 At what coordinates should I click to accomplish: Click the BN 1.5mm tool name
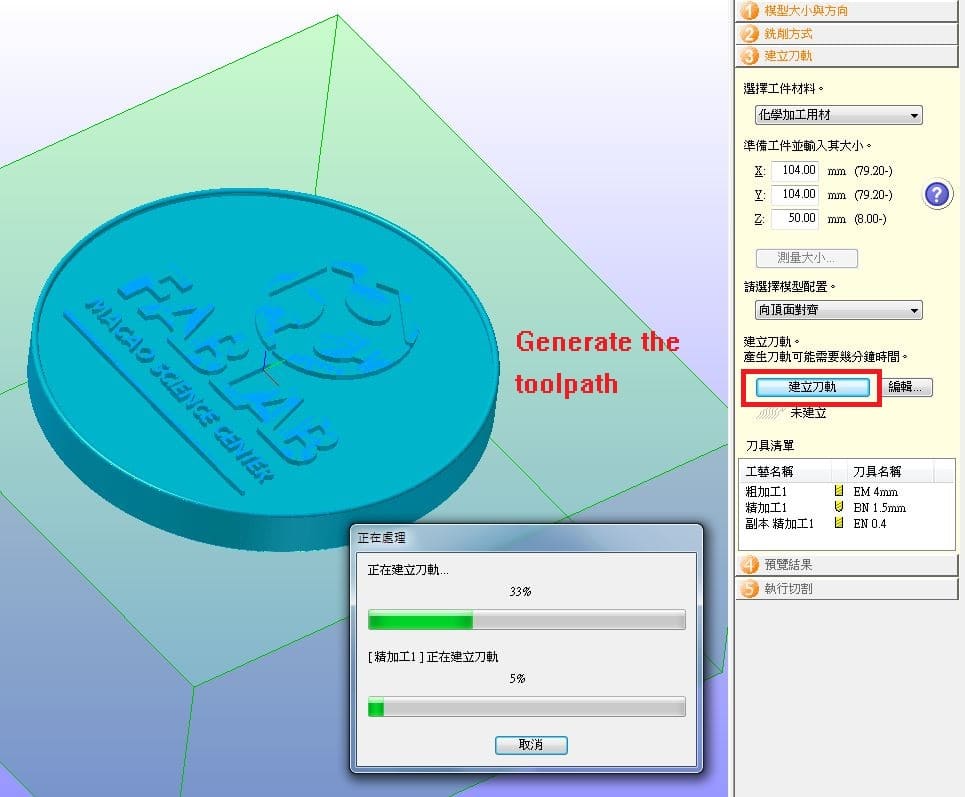pyautogui.click(x=879, y=508)
